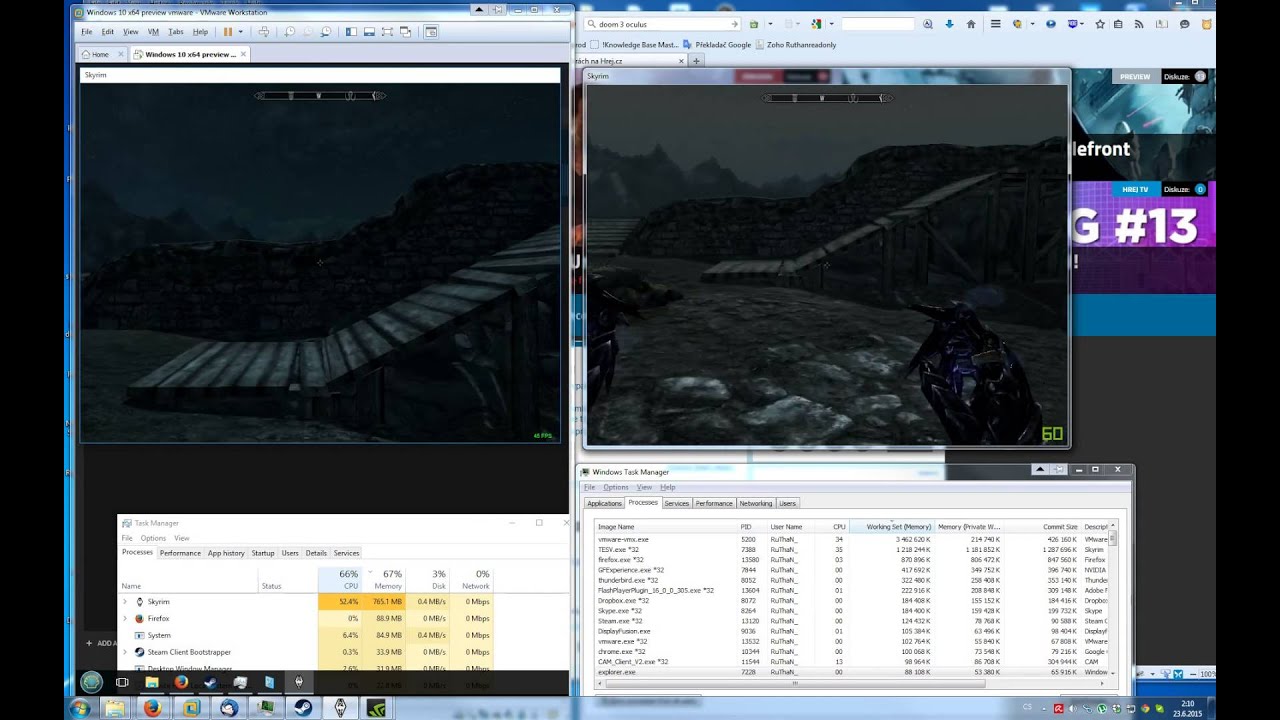This screenshot has height=720, width=1280.
Task: Switch to Applications tab in Windows Task Manager
Action: (604, 503)
